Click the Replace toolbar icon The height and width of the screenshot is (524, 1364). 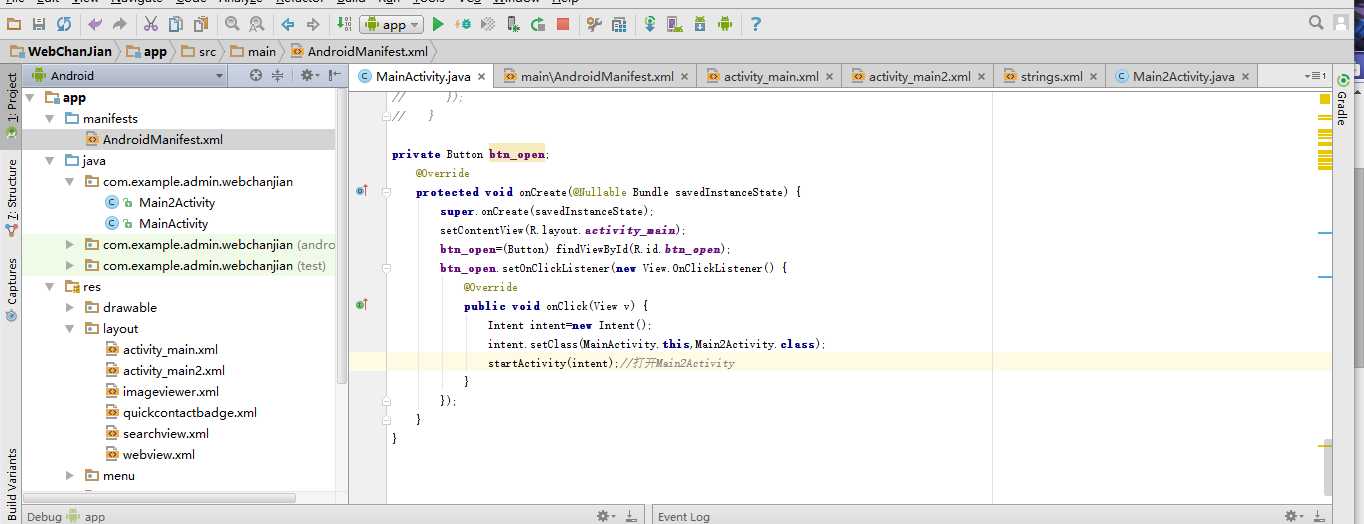[257, 24]
